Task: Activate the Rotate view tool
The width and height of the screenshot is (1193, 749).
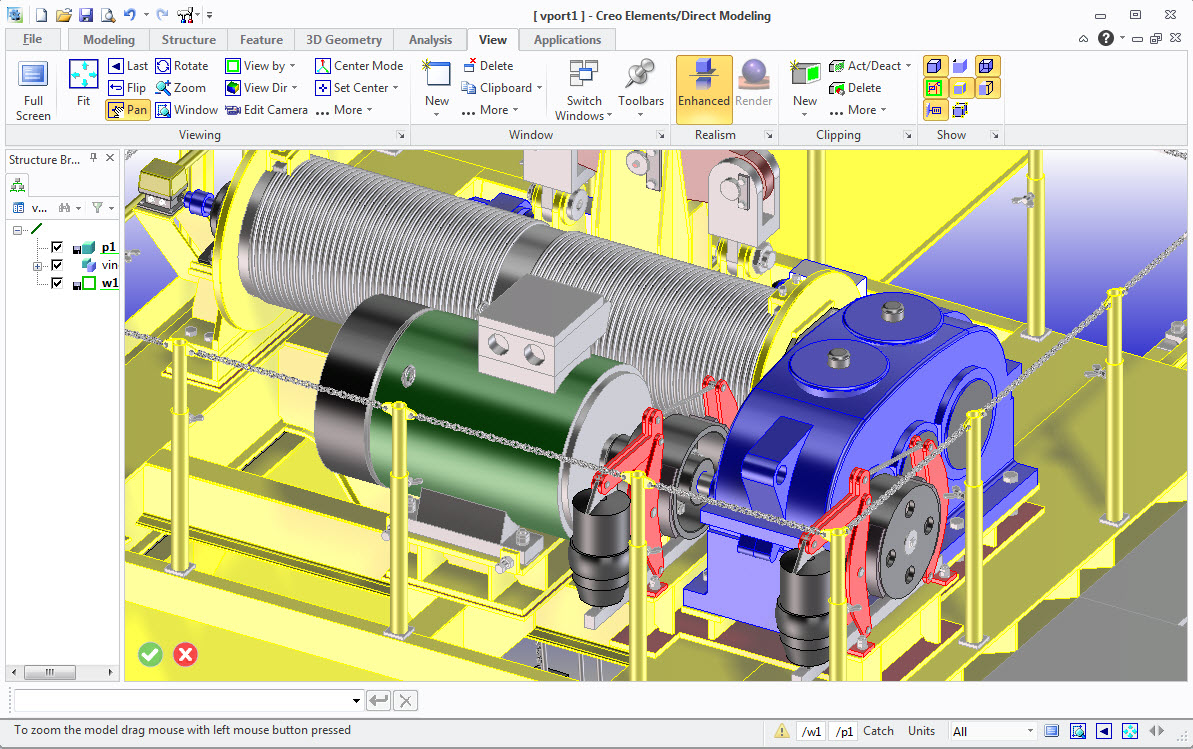Action: (x=182, y=66)
